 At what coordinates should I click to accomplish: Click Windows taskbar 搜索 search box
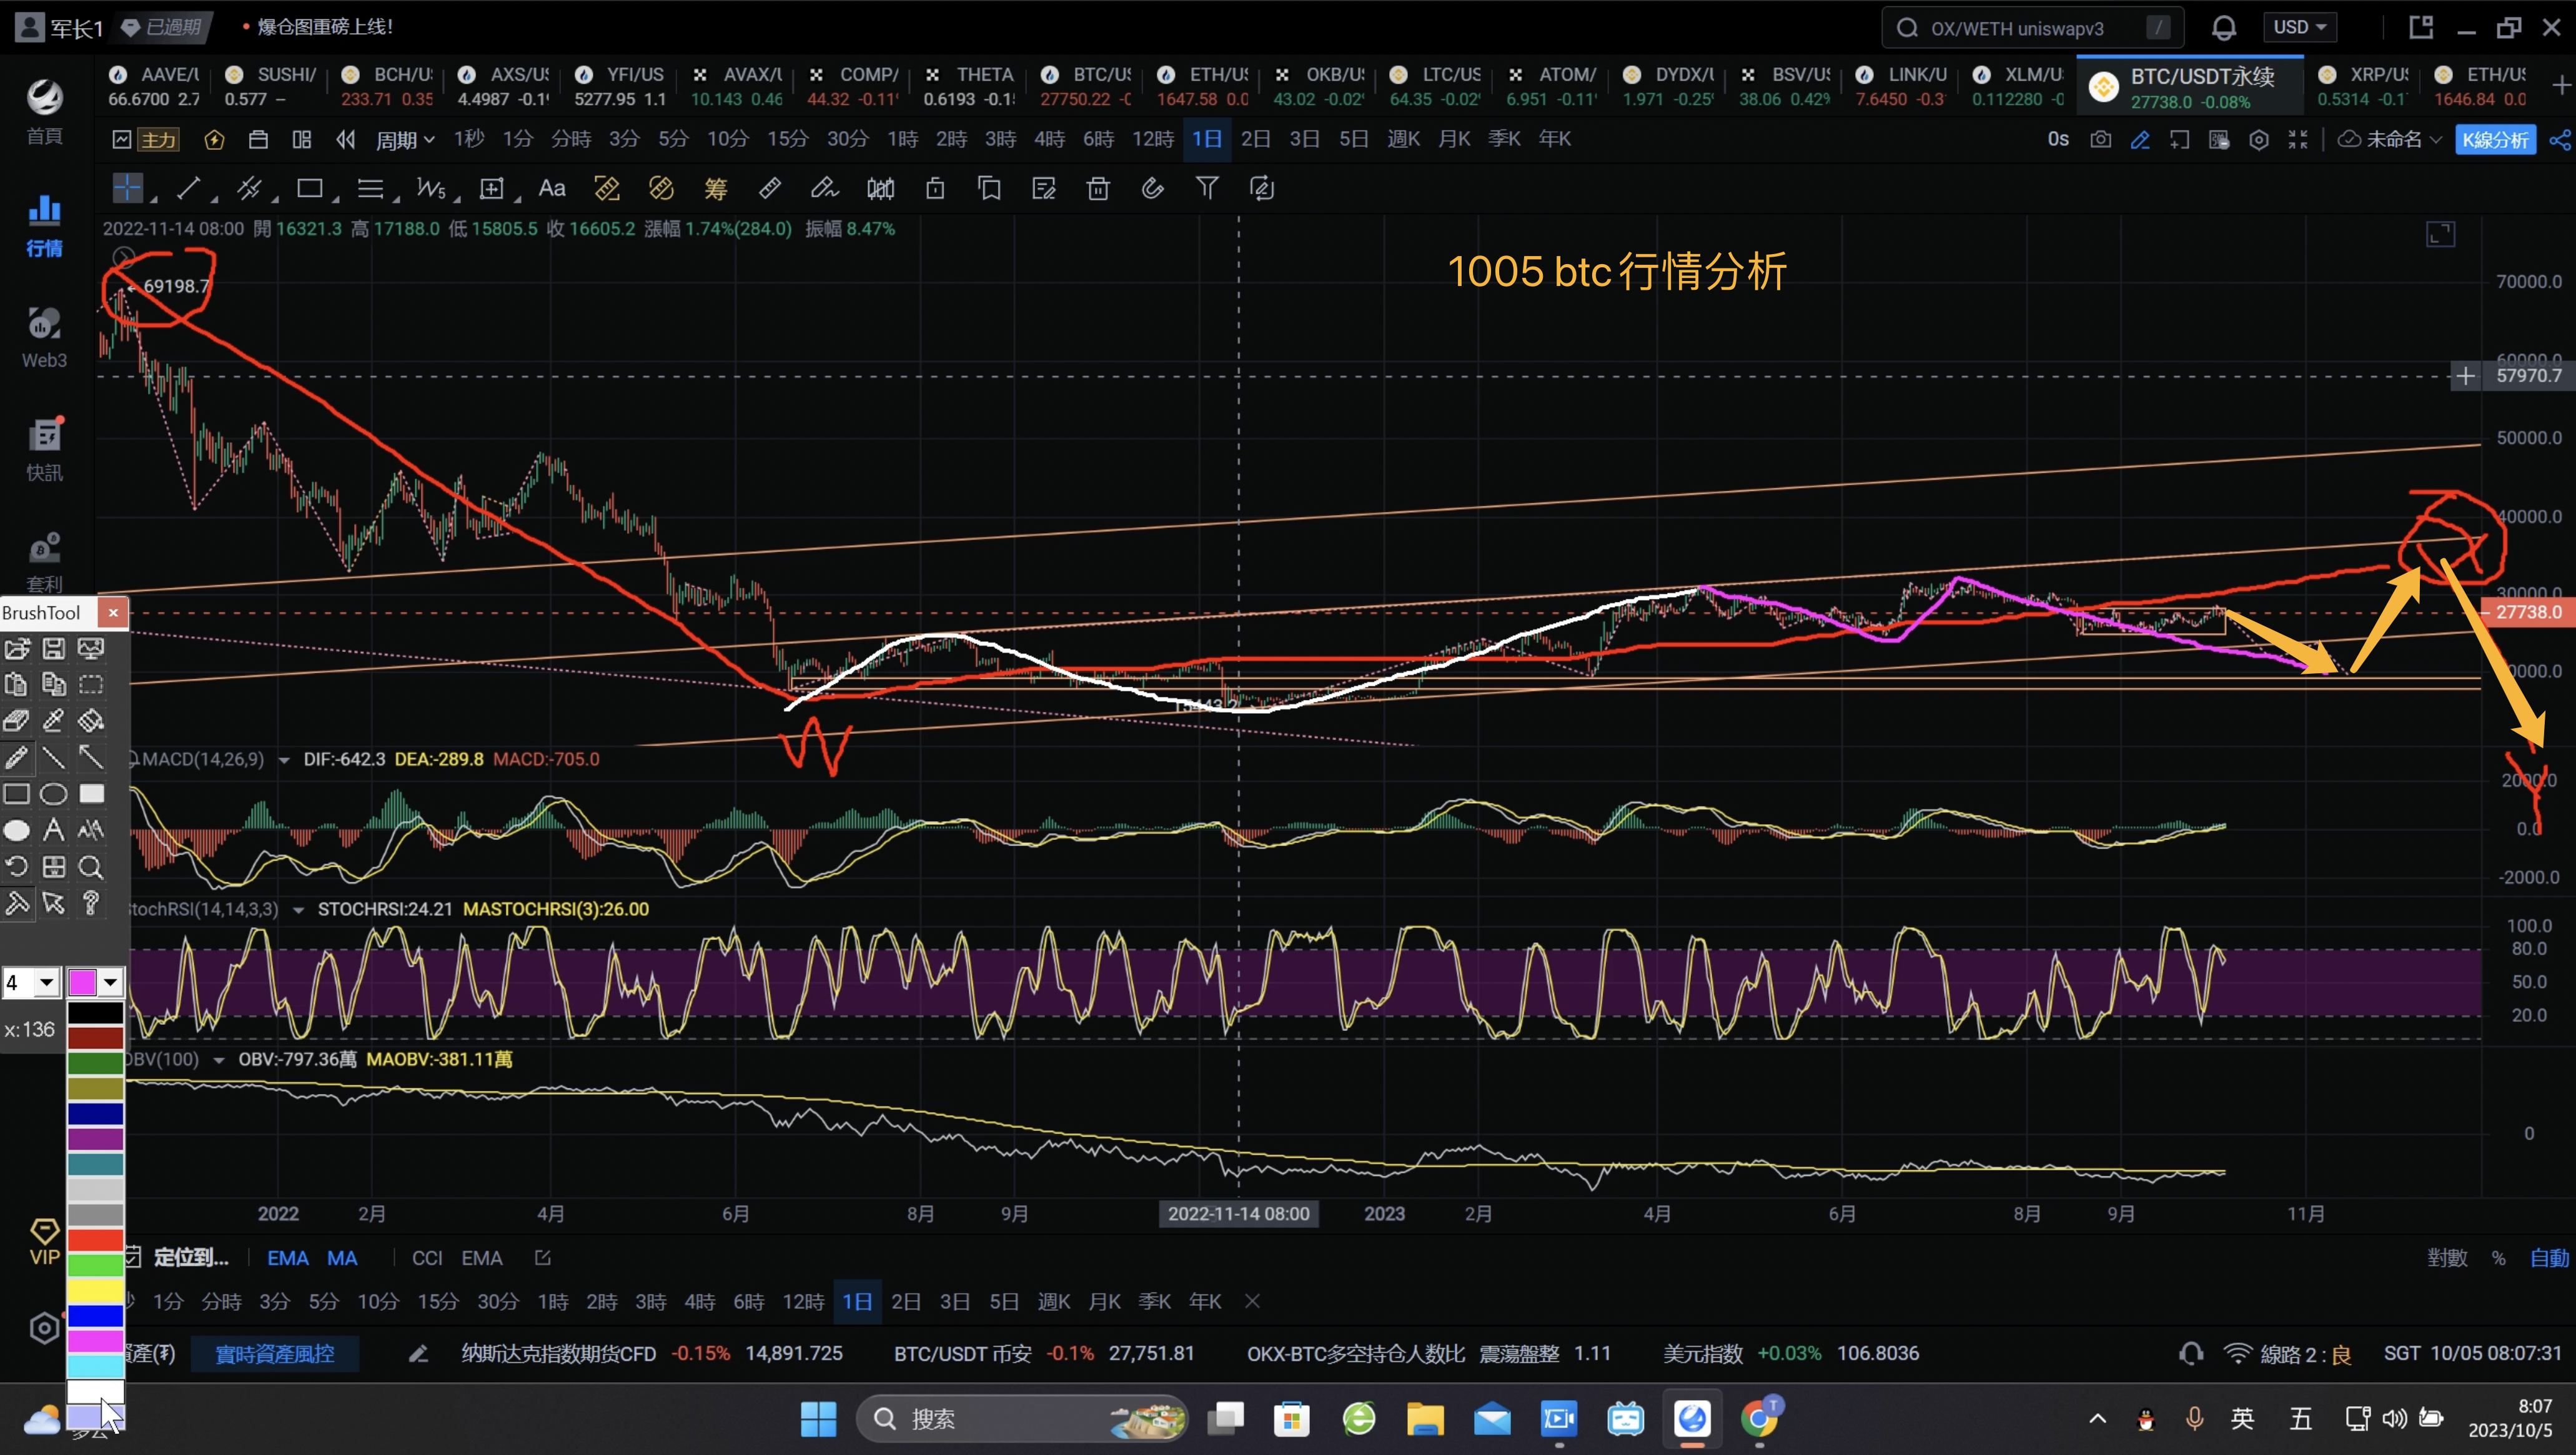point(1022,1419)
